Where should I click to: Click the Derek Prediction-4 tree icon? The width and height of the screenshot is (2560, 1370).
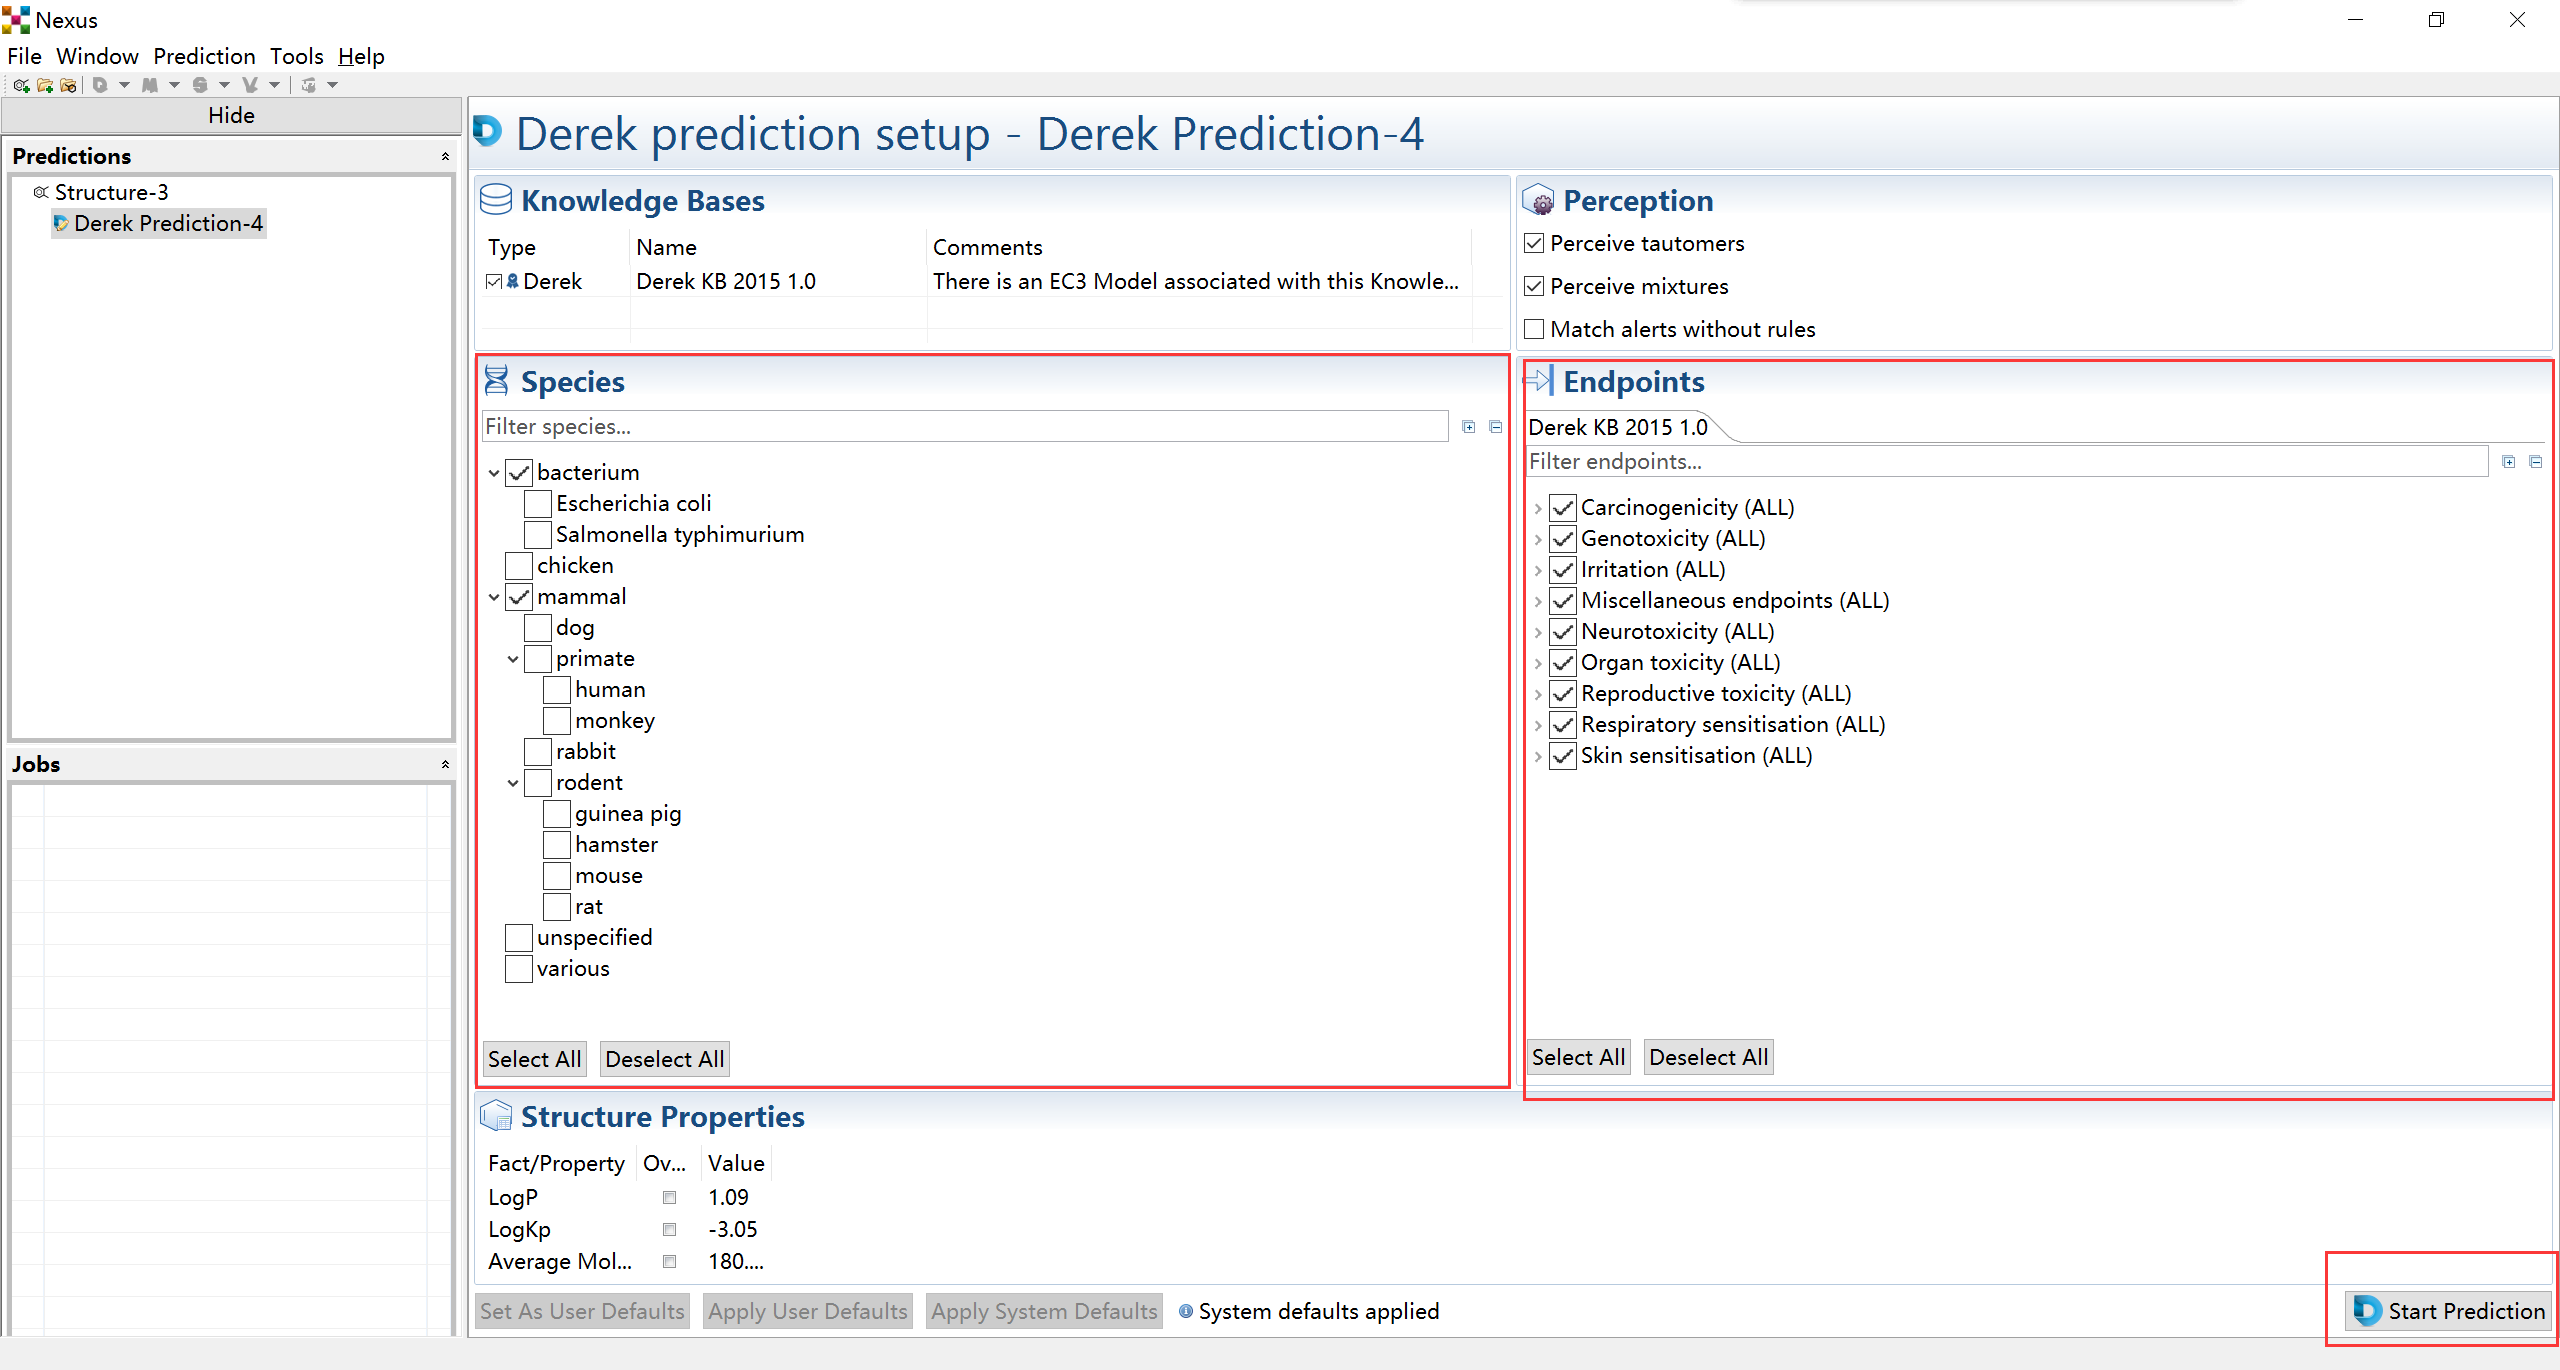(x=61, y=223)
